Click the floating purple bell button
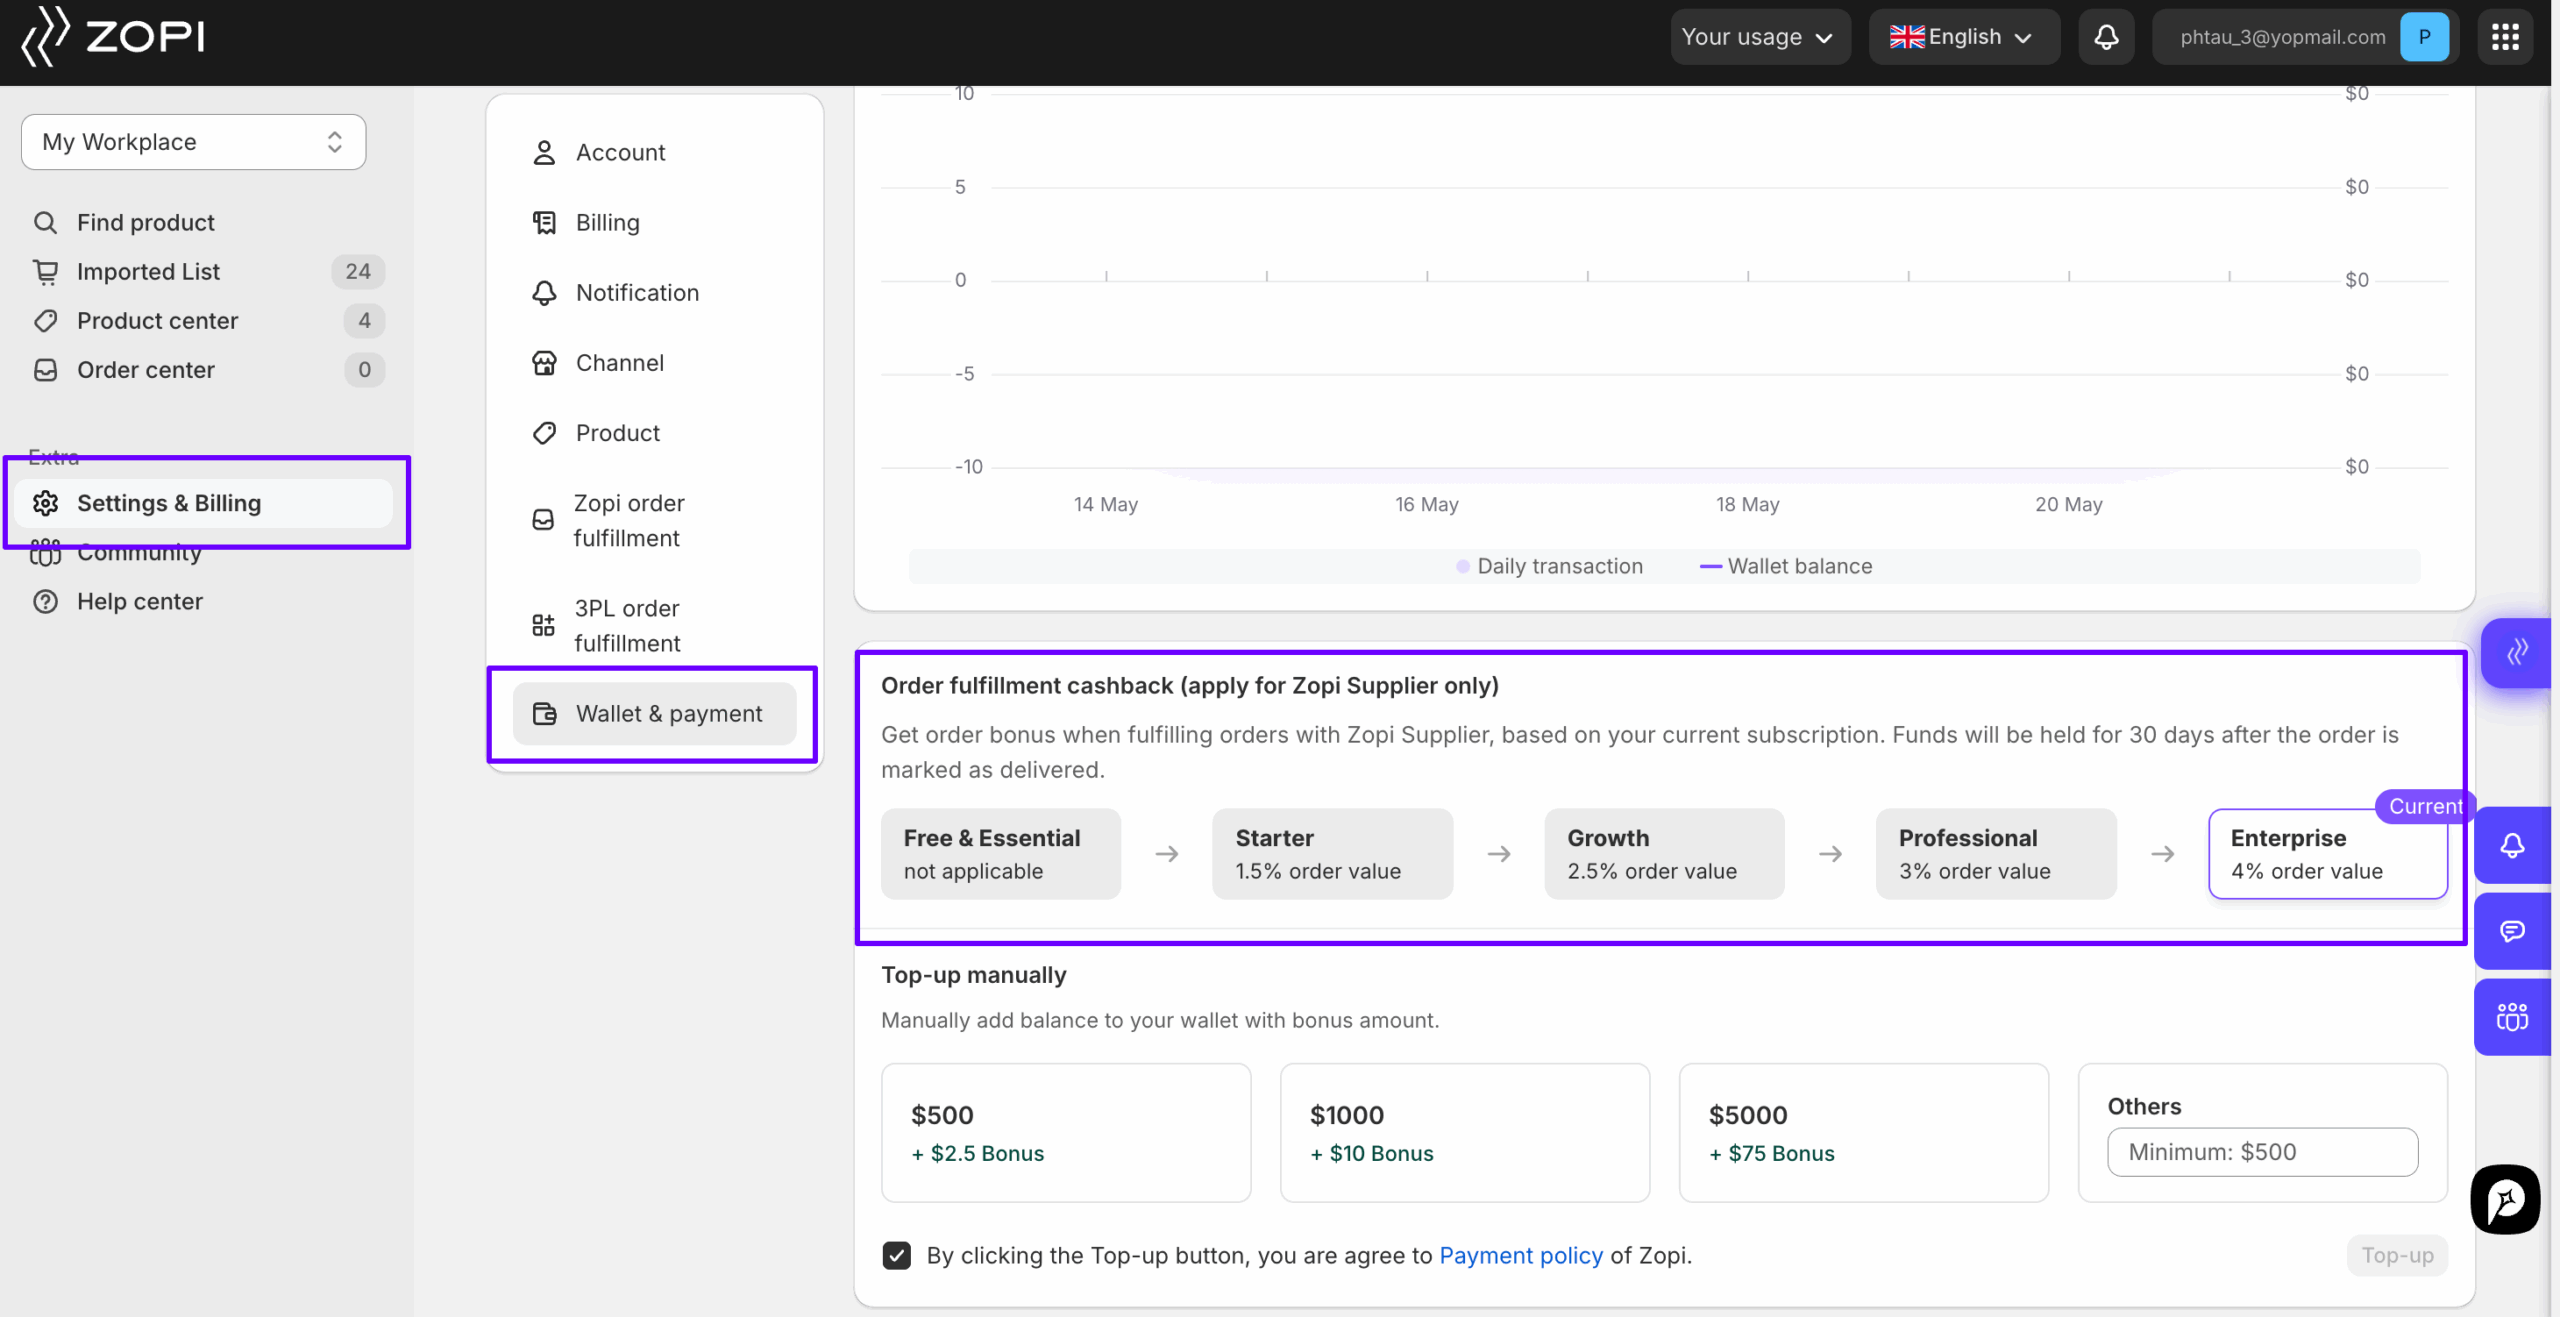2560x1317 pixels. [x=2512, y=846]
